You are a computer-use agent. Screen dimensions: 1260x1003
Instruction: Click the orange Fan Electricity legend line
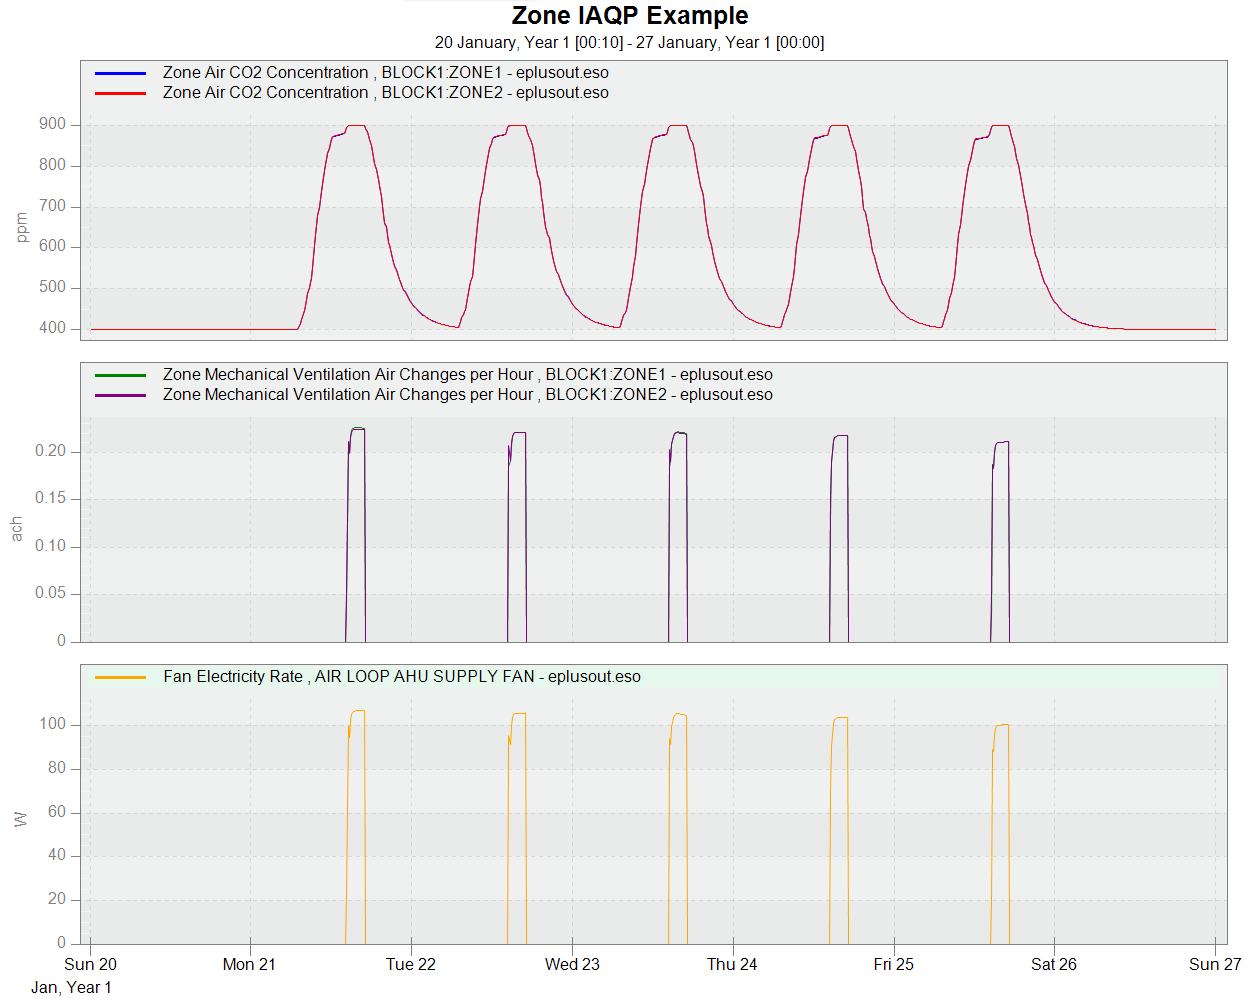coord(120,677)
